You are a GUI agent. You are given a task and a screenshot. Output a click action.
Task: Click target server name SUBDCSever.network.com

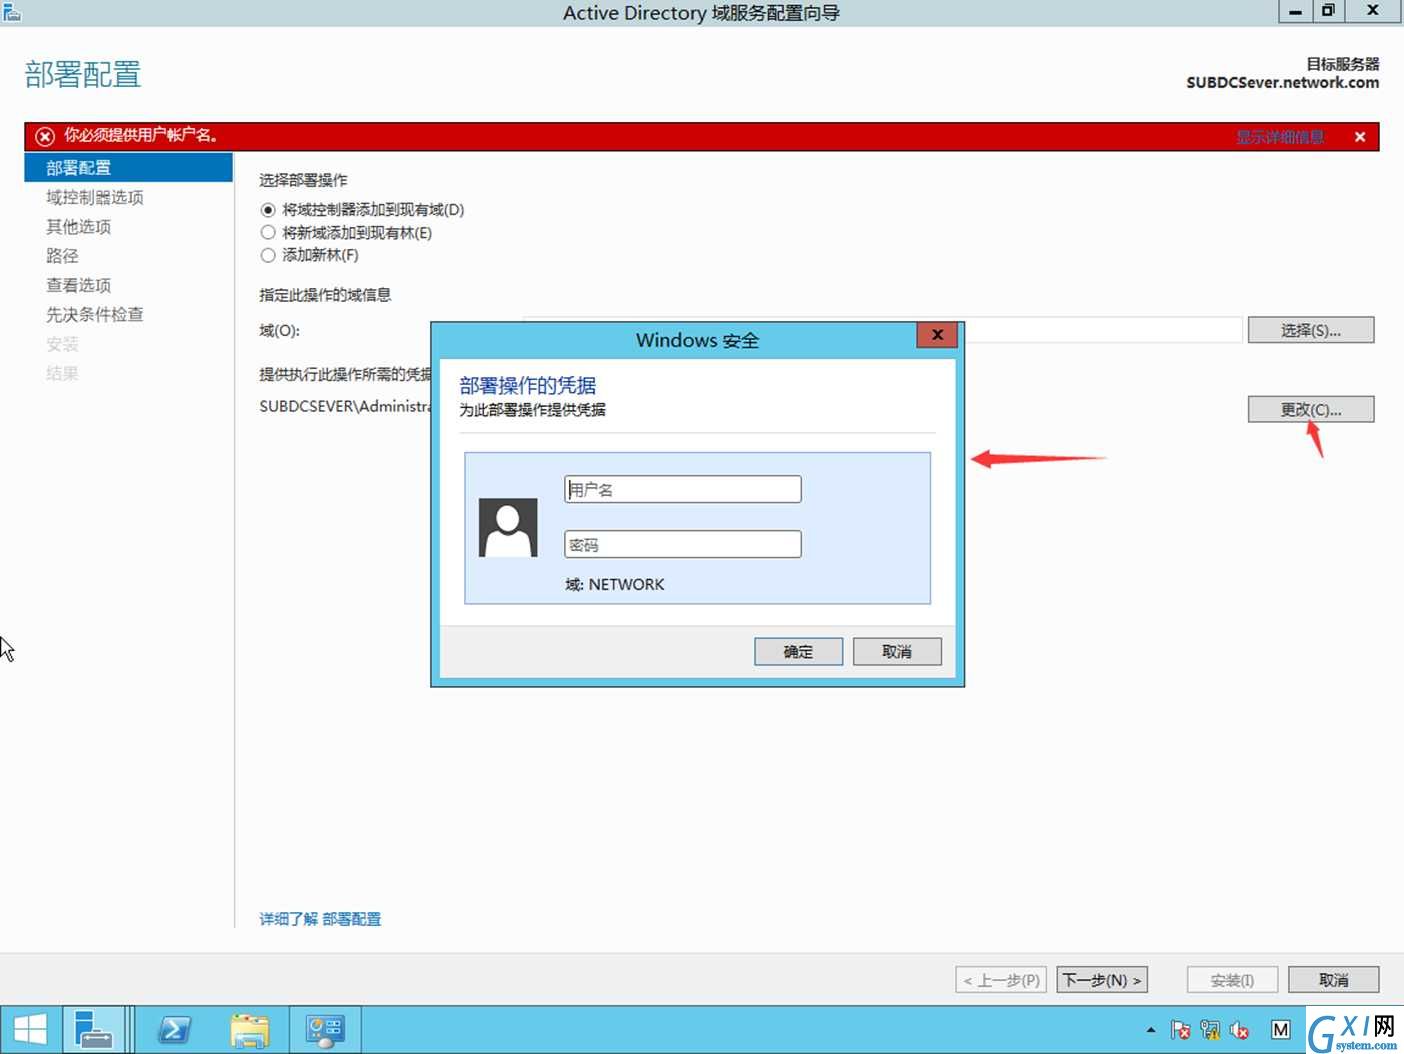[x=1282, y=82]
